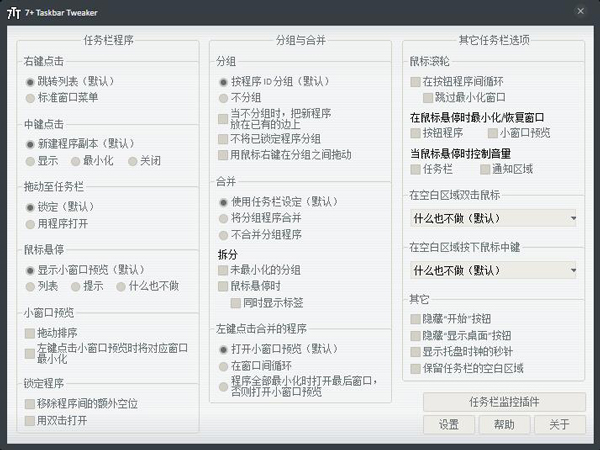Select 标准窗口菜单 radio option
Image resolution: width=600 pixels, height=450 pixels.
[30, 98]
